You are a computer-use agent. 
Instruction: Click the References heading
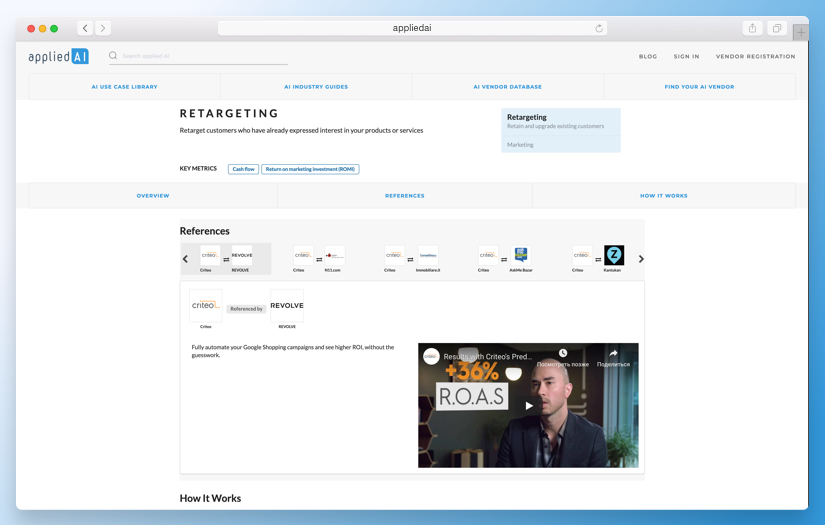(x=205, y=231)
